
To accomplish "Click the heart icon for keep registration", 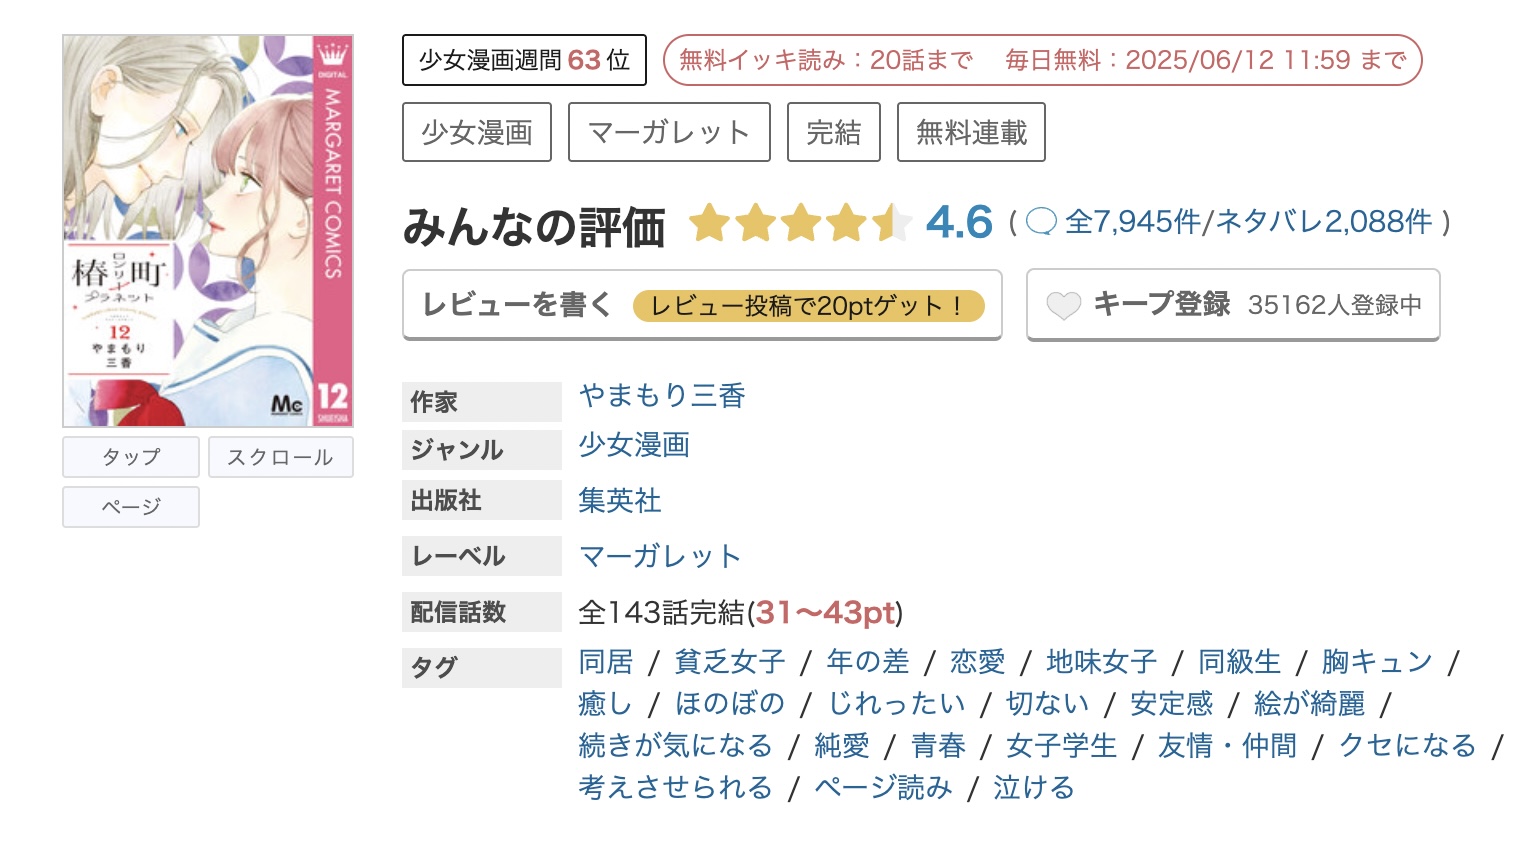I will 1063,304.
